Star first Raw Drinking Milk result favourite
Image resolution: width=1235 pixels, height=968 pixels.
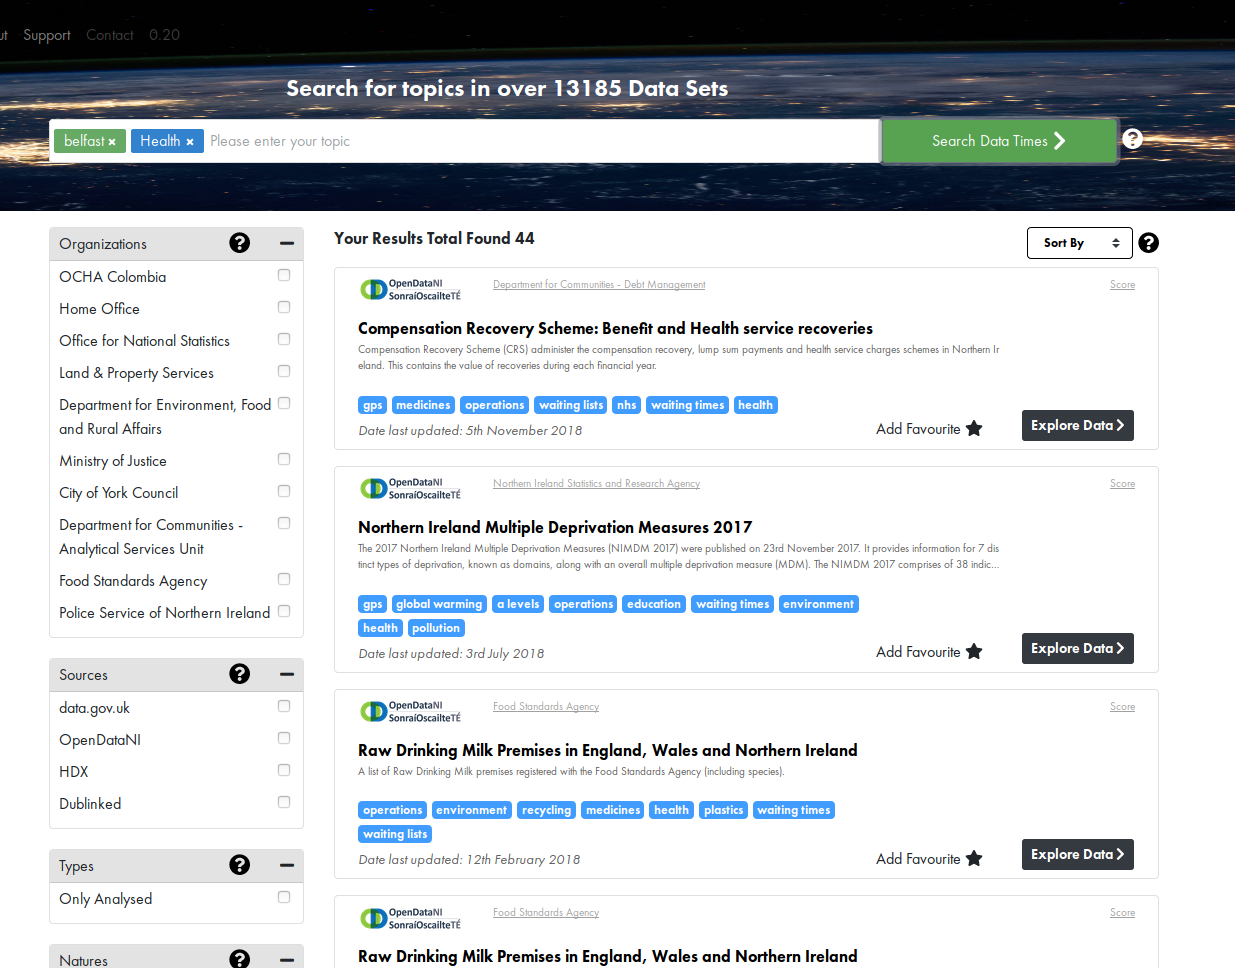pos(974,859)
